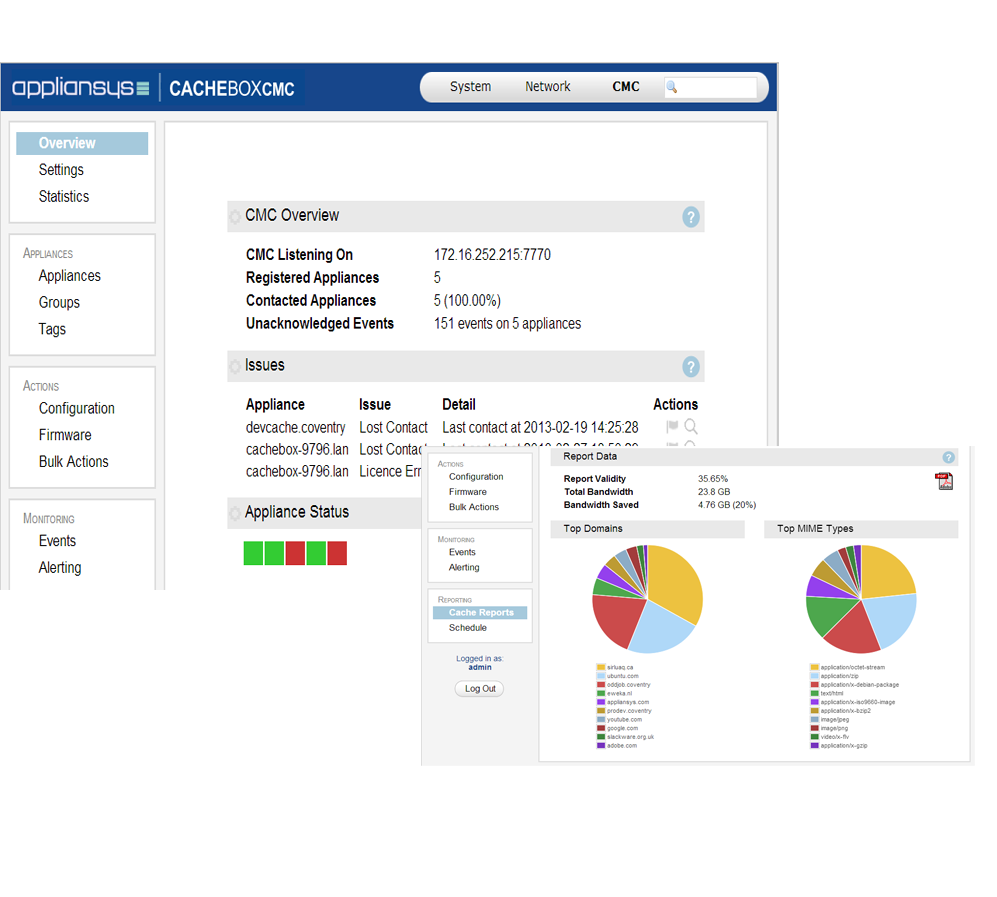Select the first green appliance status square

(253, 553)
